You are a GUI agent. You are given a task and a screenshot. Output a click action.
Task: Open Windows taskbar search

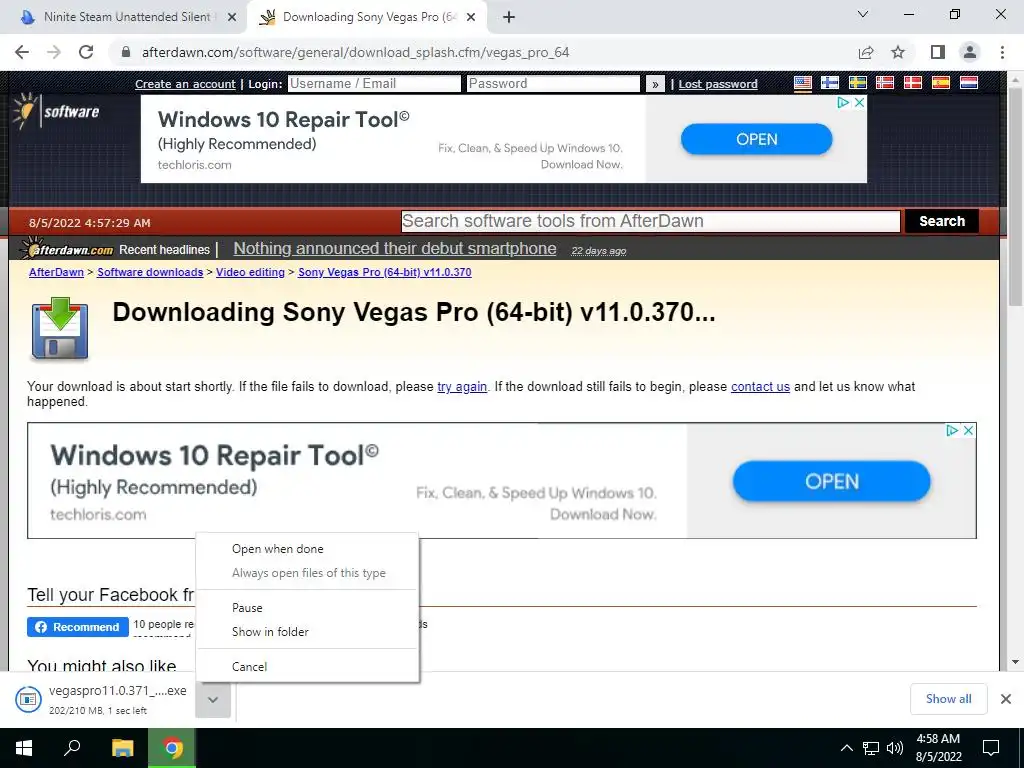pyautogui.click(x=72, y=748)
